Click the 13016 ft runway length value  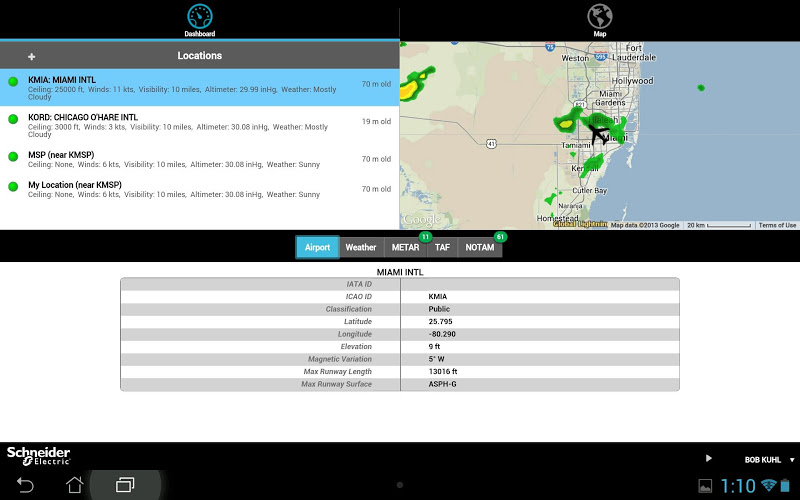(443, 371)
